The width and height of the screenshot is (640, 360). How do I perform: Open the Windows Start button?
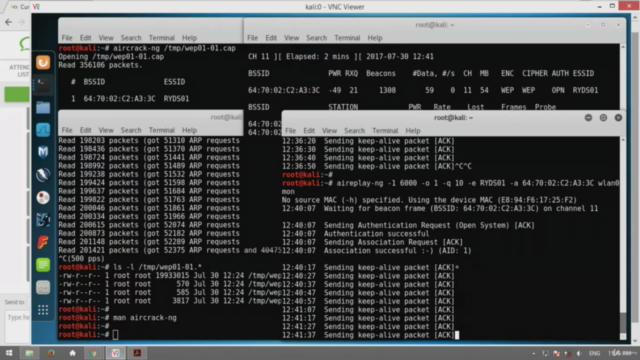(x=9, y=353)
